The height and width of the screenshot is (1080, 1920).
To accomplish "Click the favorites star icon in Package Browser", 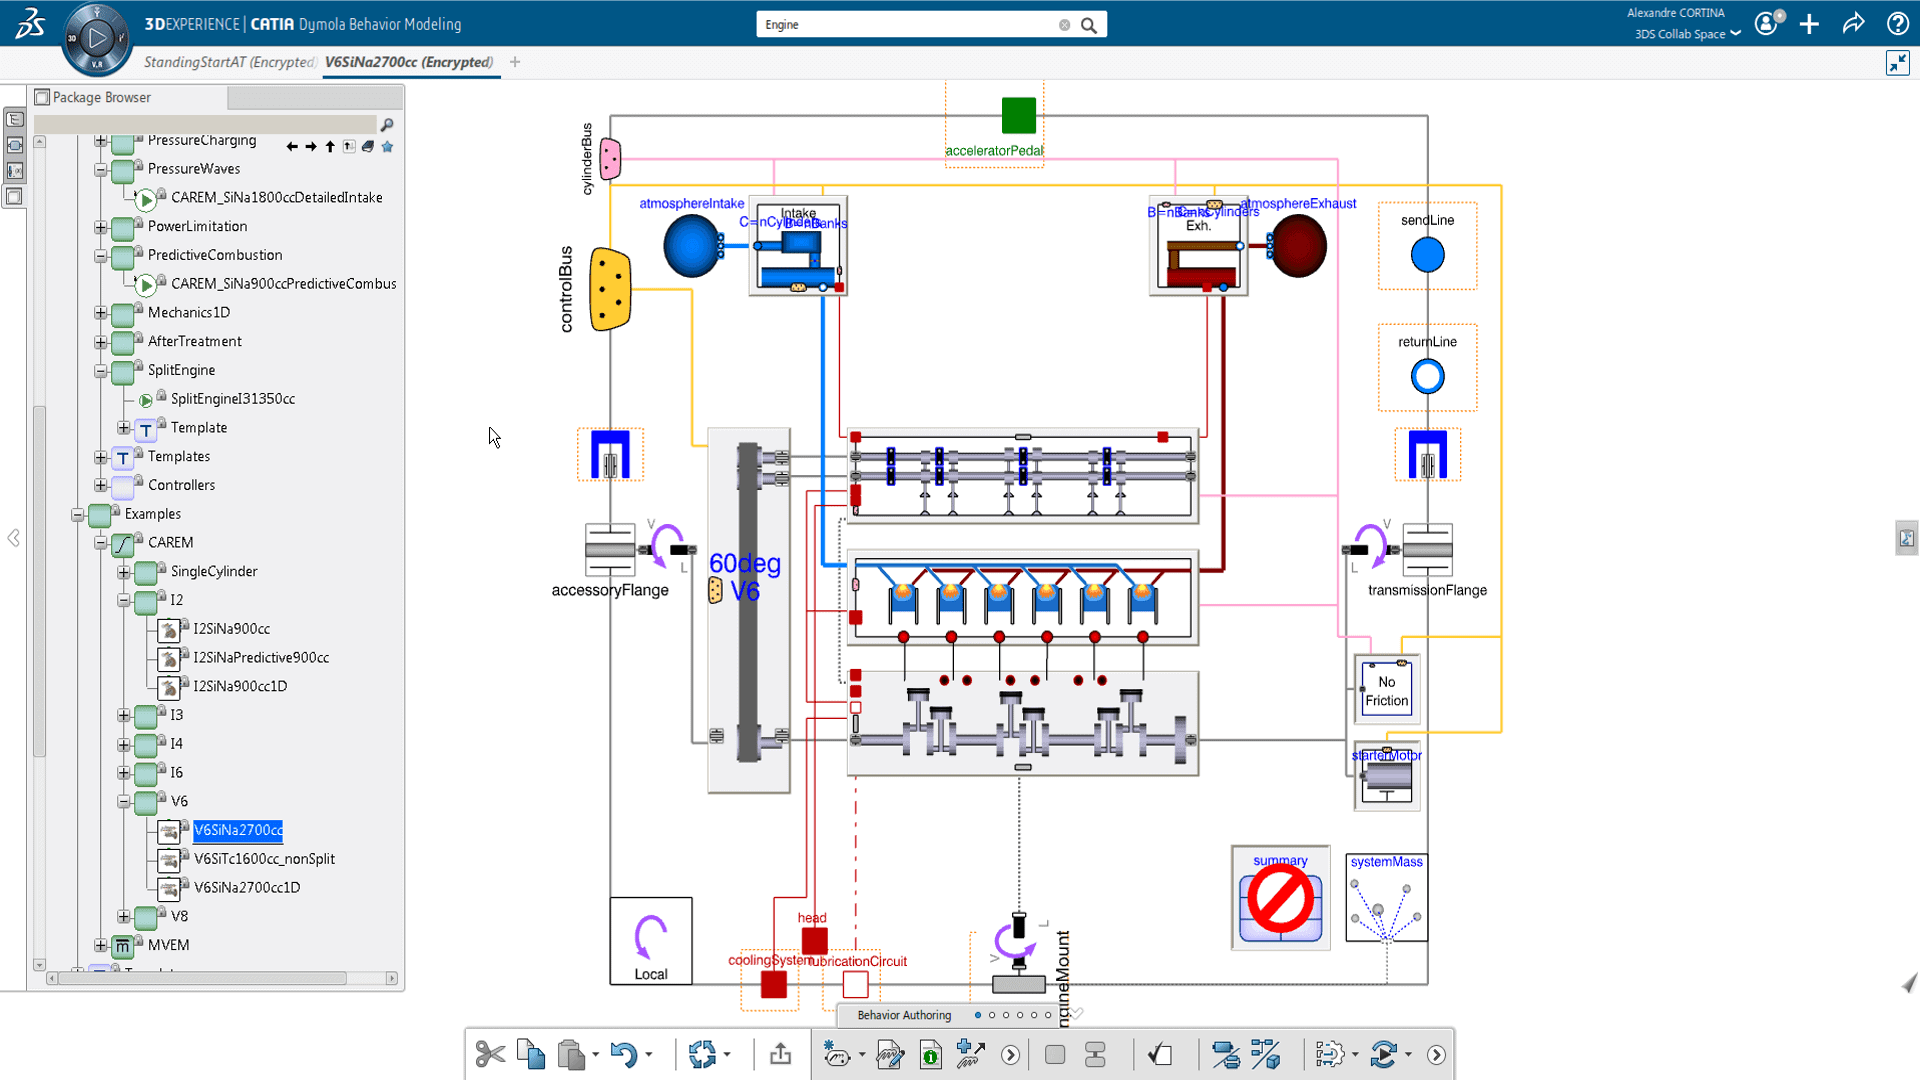I will coord(388,147).
